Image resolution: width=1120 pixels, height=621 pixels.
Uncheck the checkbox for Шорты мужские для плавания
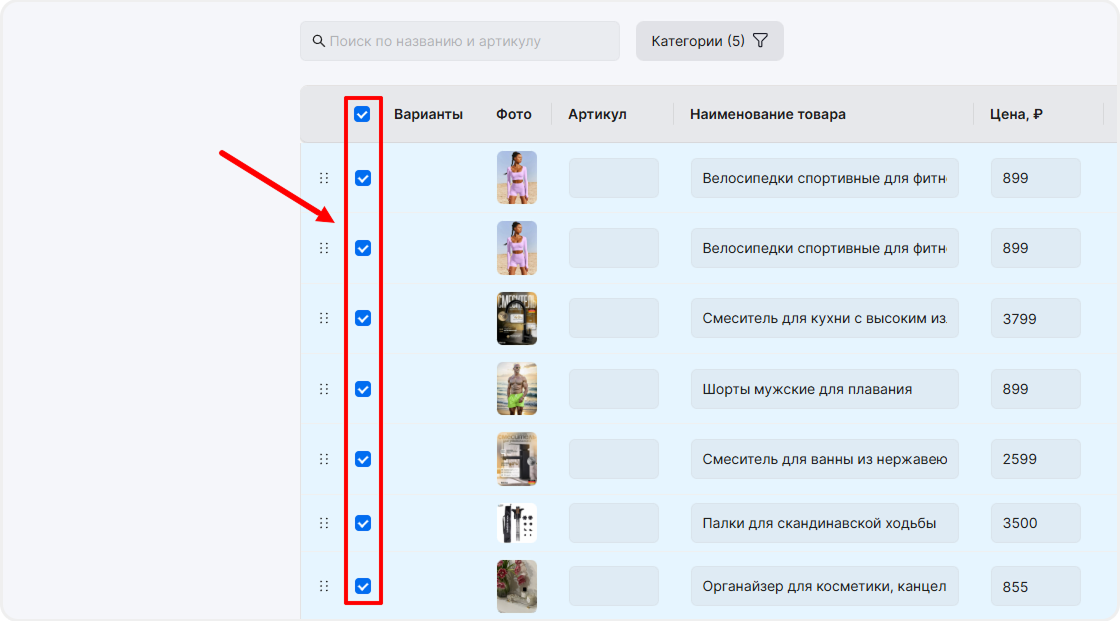pos(363,389)
